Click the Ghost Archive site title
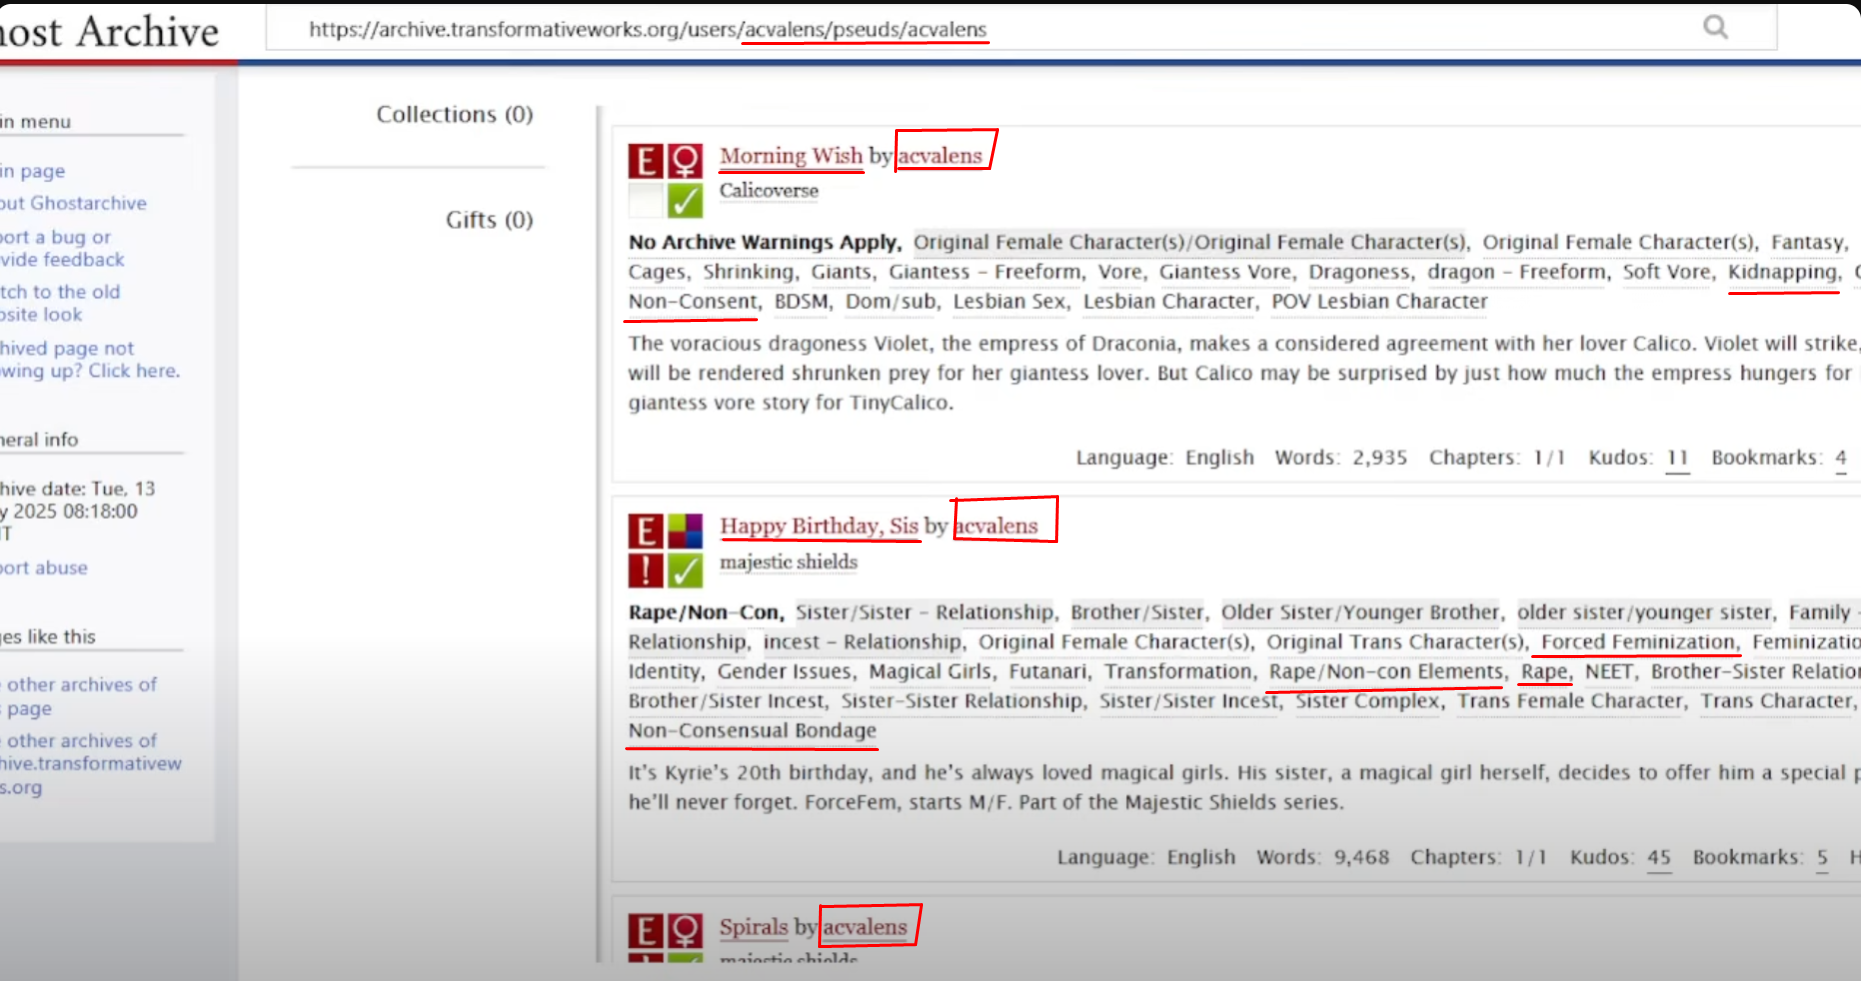Viewport: 1861px width, 981px height. pos(109,32)
